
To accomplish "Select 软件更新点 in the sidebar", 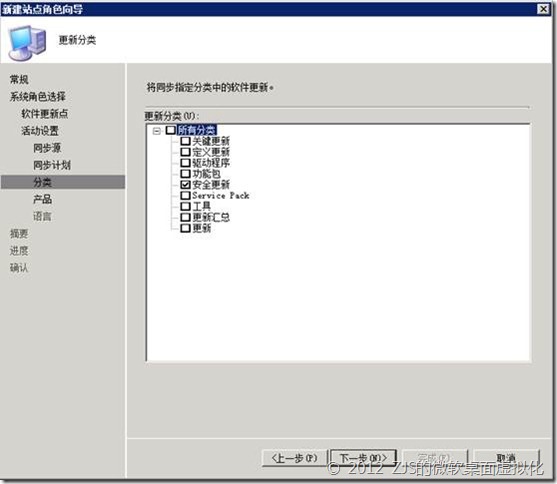I will pyautogui.click(x=44, y=114).
